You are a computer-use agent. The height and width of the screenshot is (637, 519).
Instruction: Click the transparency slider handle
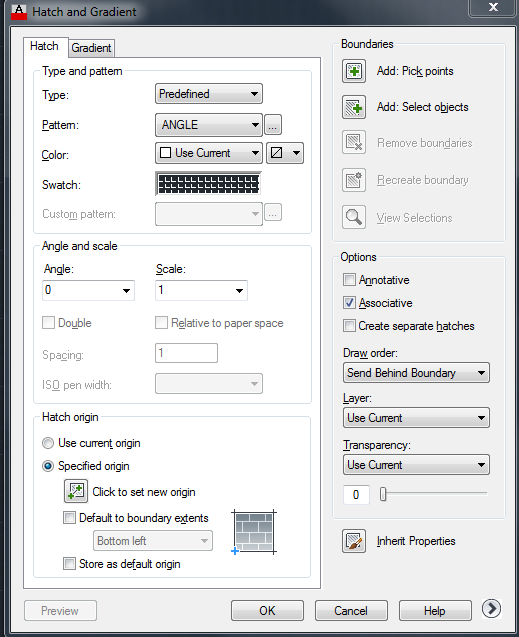[x=383, y=494]
